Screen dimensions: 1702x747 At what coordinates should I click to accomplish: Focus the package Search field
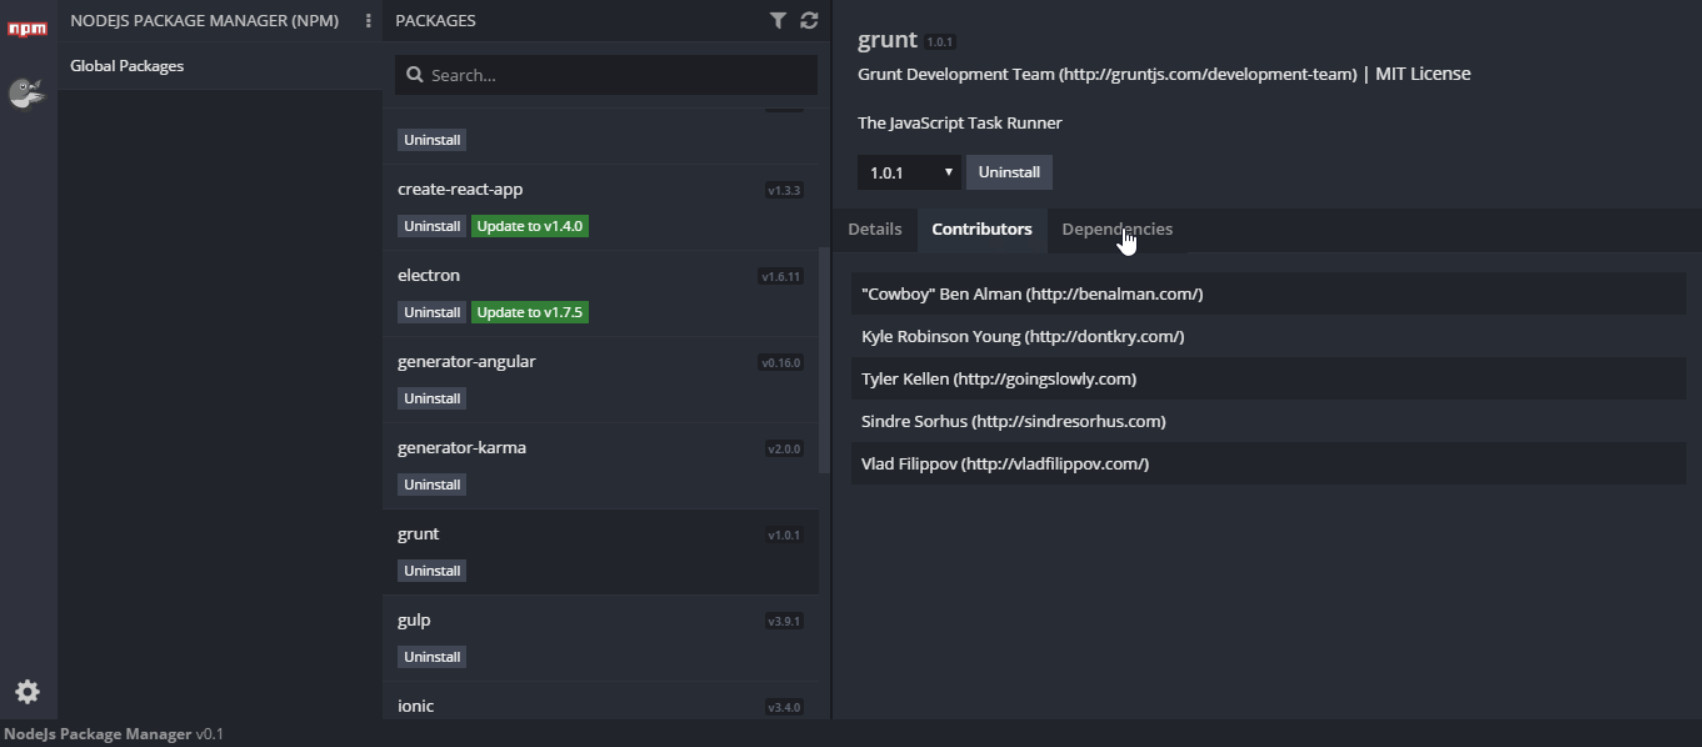click(606, 75)
